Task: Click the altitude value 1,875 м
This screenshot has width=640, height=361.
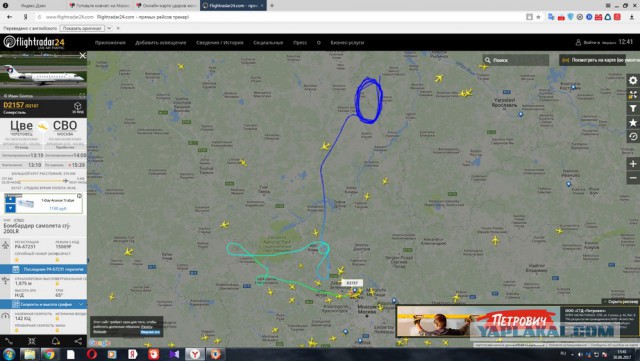Action: (x=23, y=283)
